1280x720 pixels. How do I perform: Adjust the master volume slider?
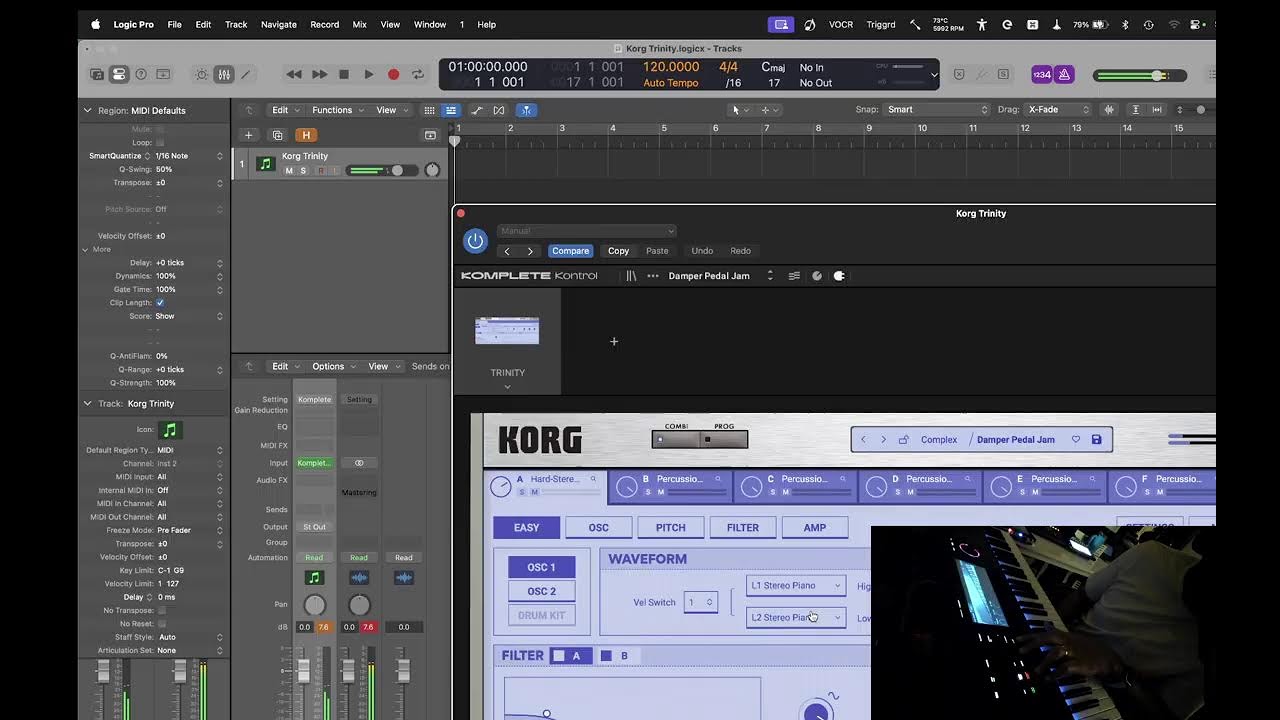point(1140,75)
